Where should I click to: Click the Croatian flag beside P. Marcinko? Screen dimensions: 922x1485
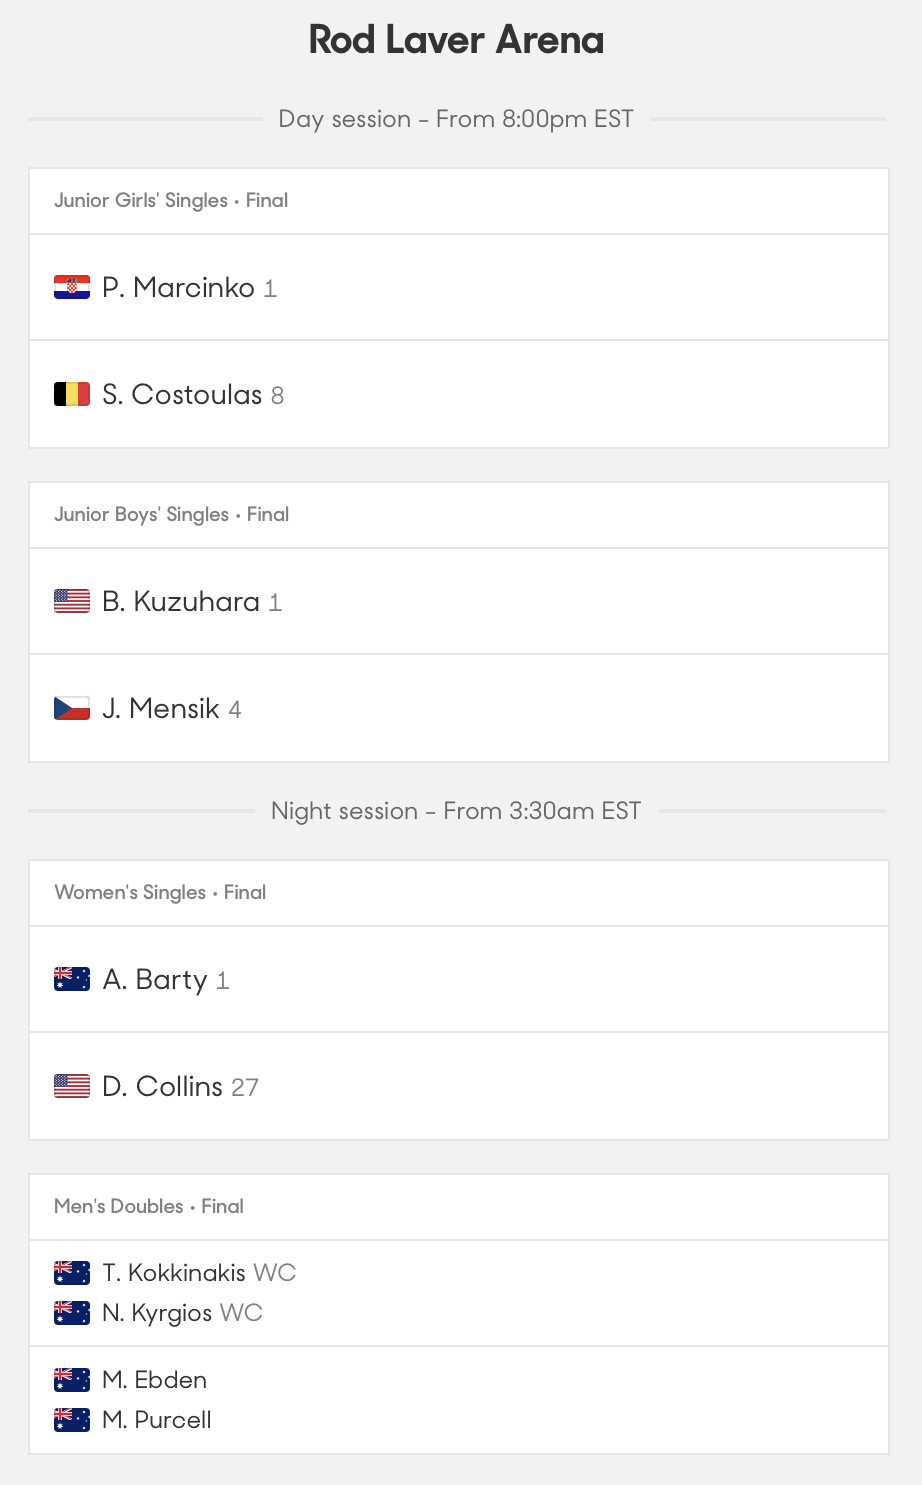[72, 288]
